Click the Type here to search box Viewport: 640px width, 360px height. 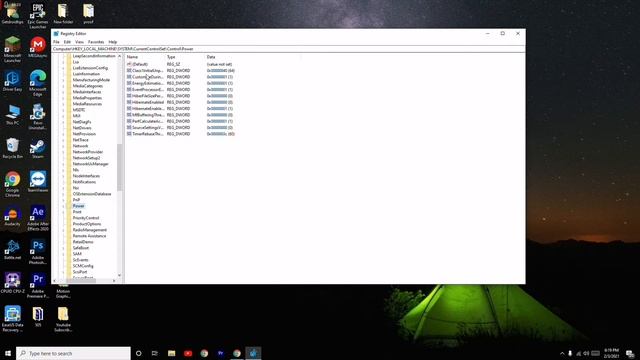(73, 353)
